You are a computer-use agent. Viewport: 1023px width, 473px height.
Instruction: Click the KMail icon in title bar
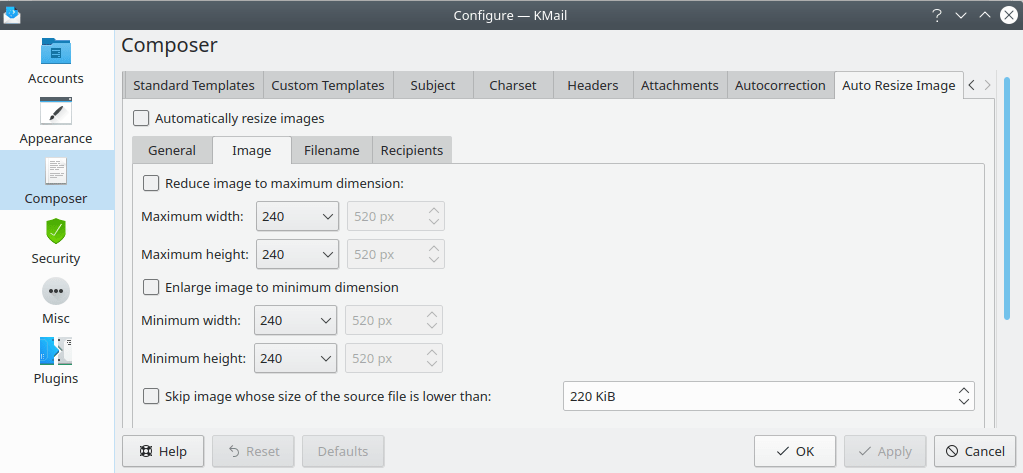click(12, 15)
